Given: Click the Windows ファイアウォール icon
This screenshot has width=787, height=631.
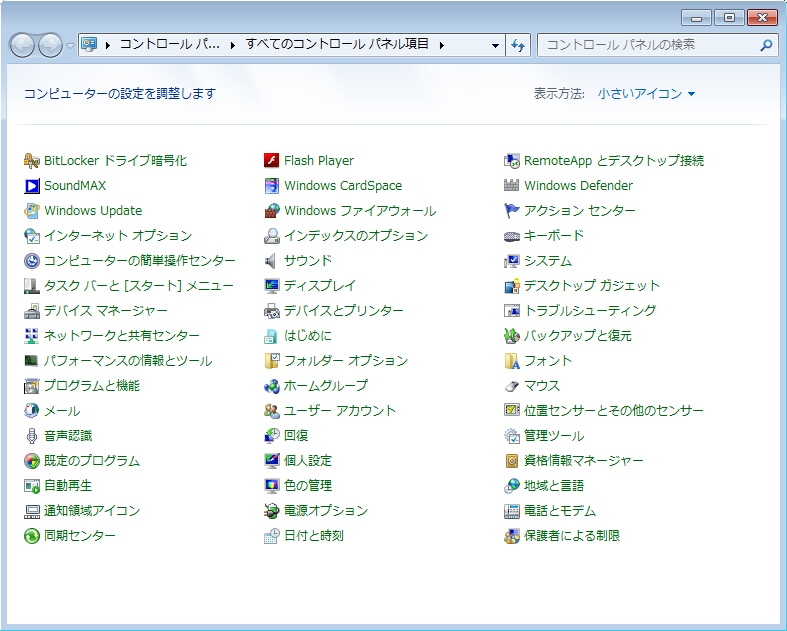Looking at the screenshot, I should coord(271,210).
